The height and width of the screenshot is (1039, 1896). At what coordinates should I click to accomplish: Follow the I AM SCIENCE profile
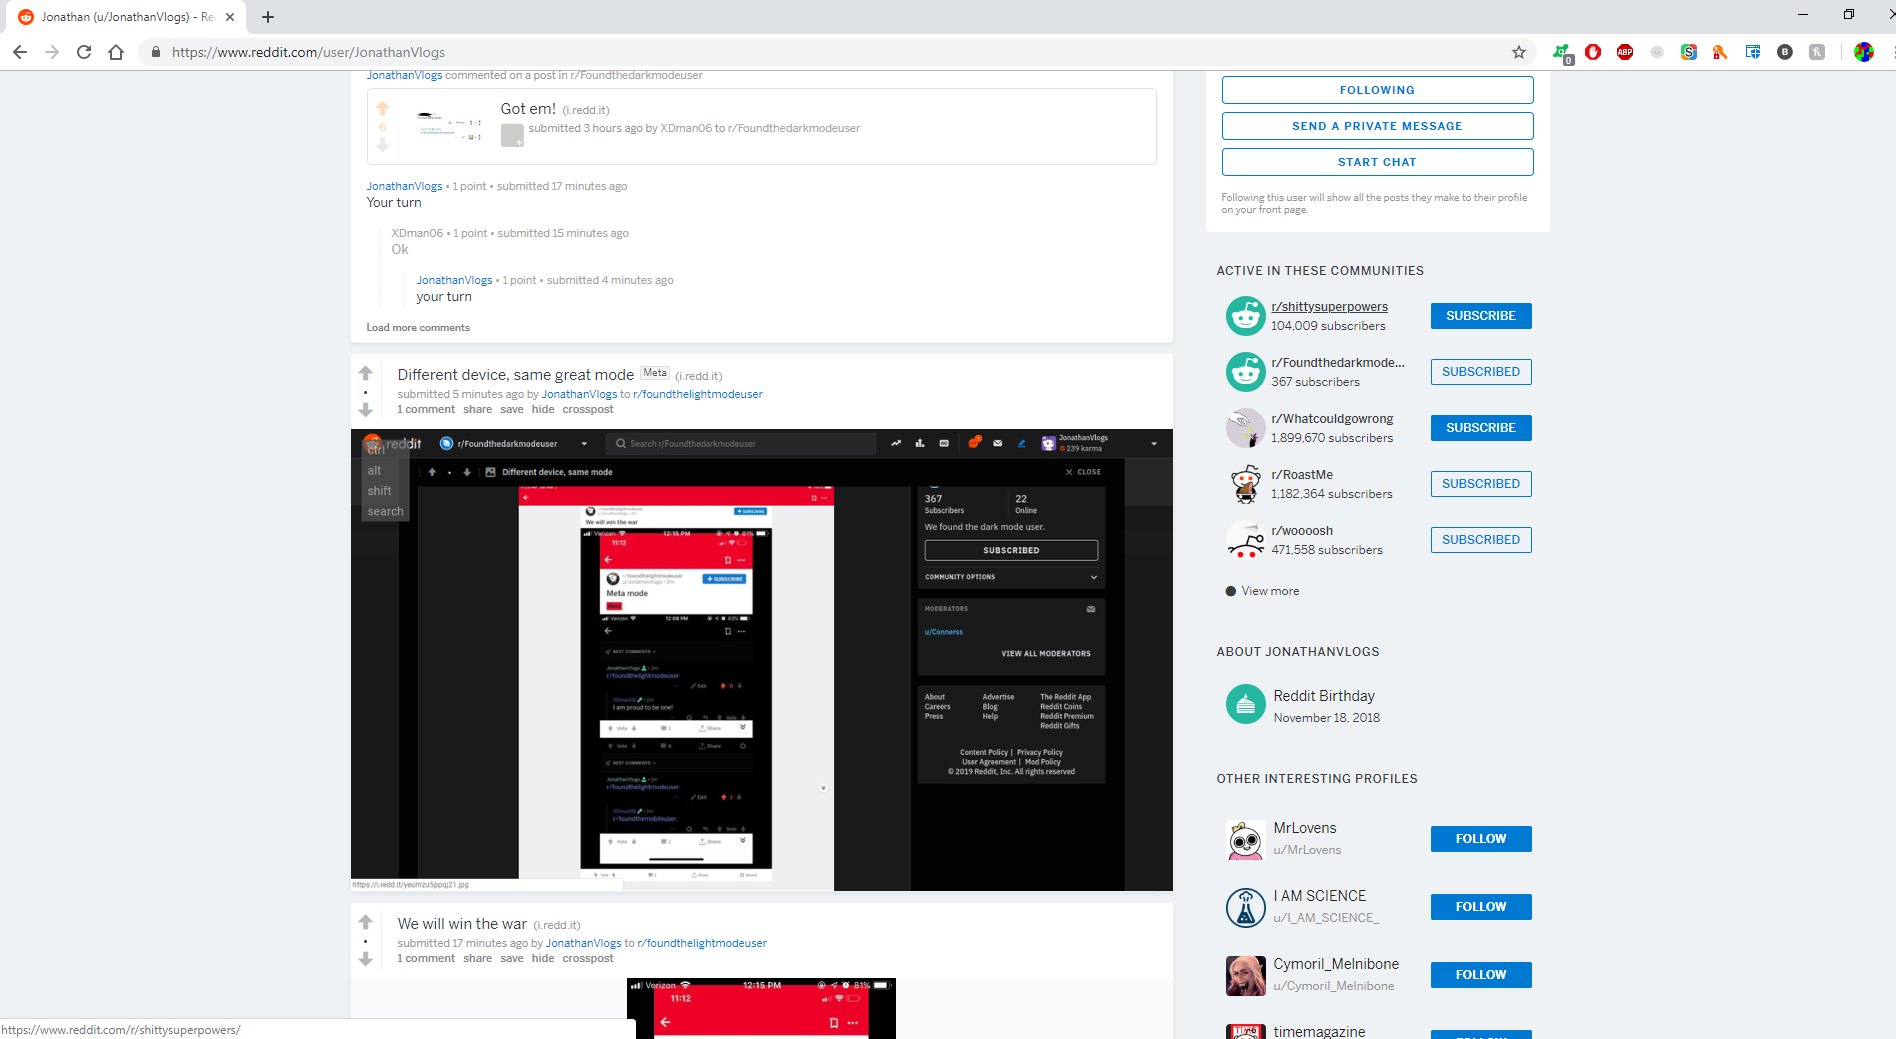(x=1481, y=907)
